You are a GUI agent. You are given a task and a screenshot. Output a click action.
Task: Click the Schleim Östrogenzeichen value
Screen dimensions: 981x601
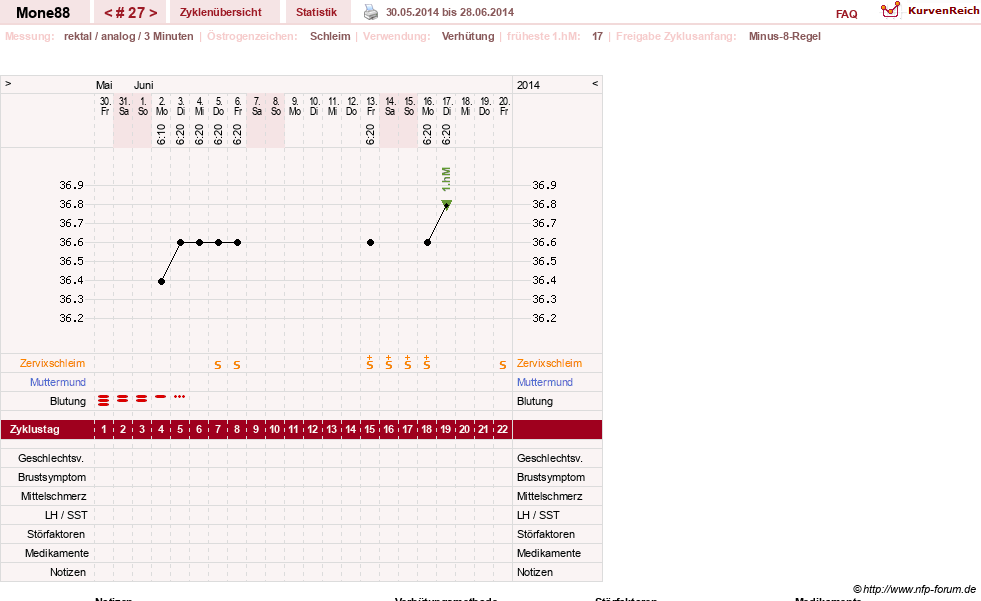coord(330,36)
